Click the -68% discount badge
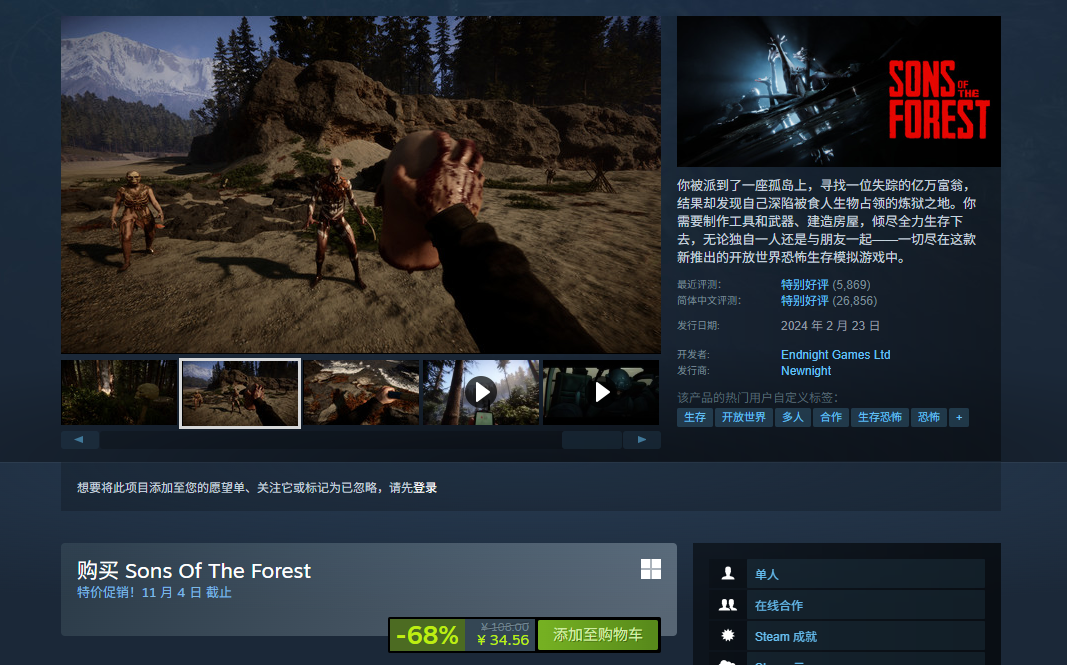1067x665 pixels. point(427,635)
